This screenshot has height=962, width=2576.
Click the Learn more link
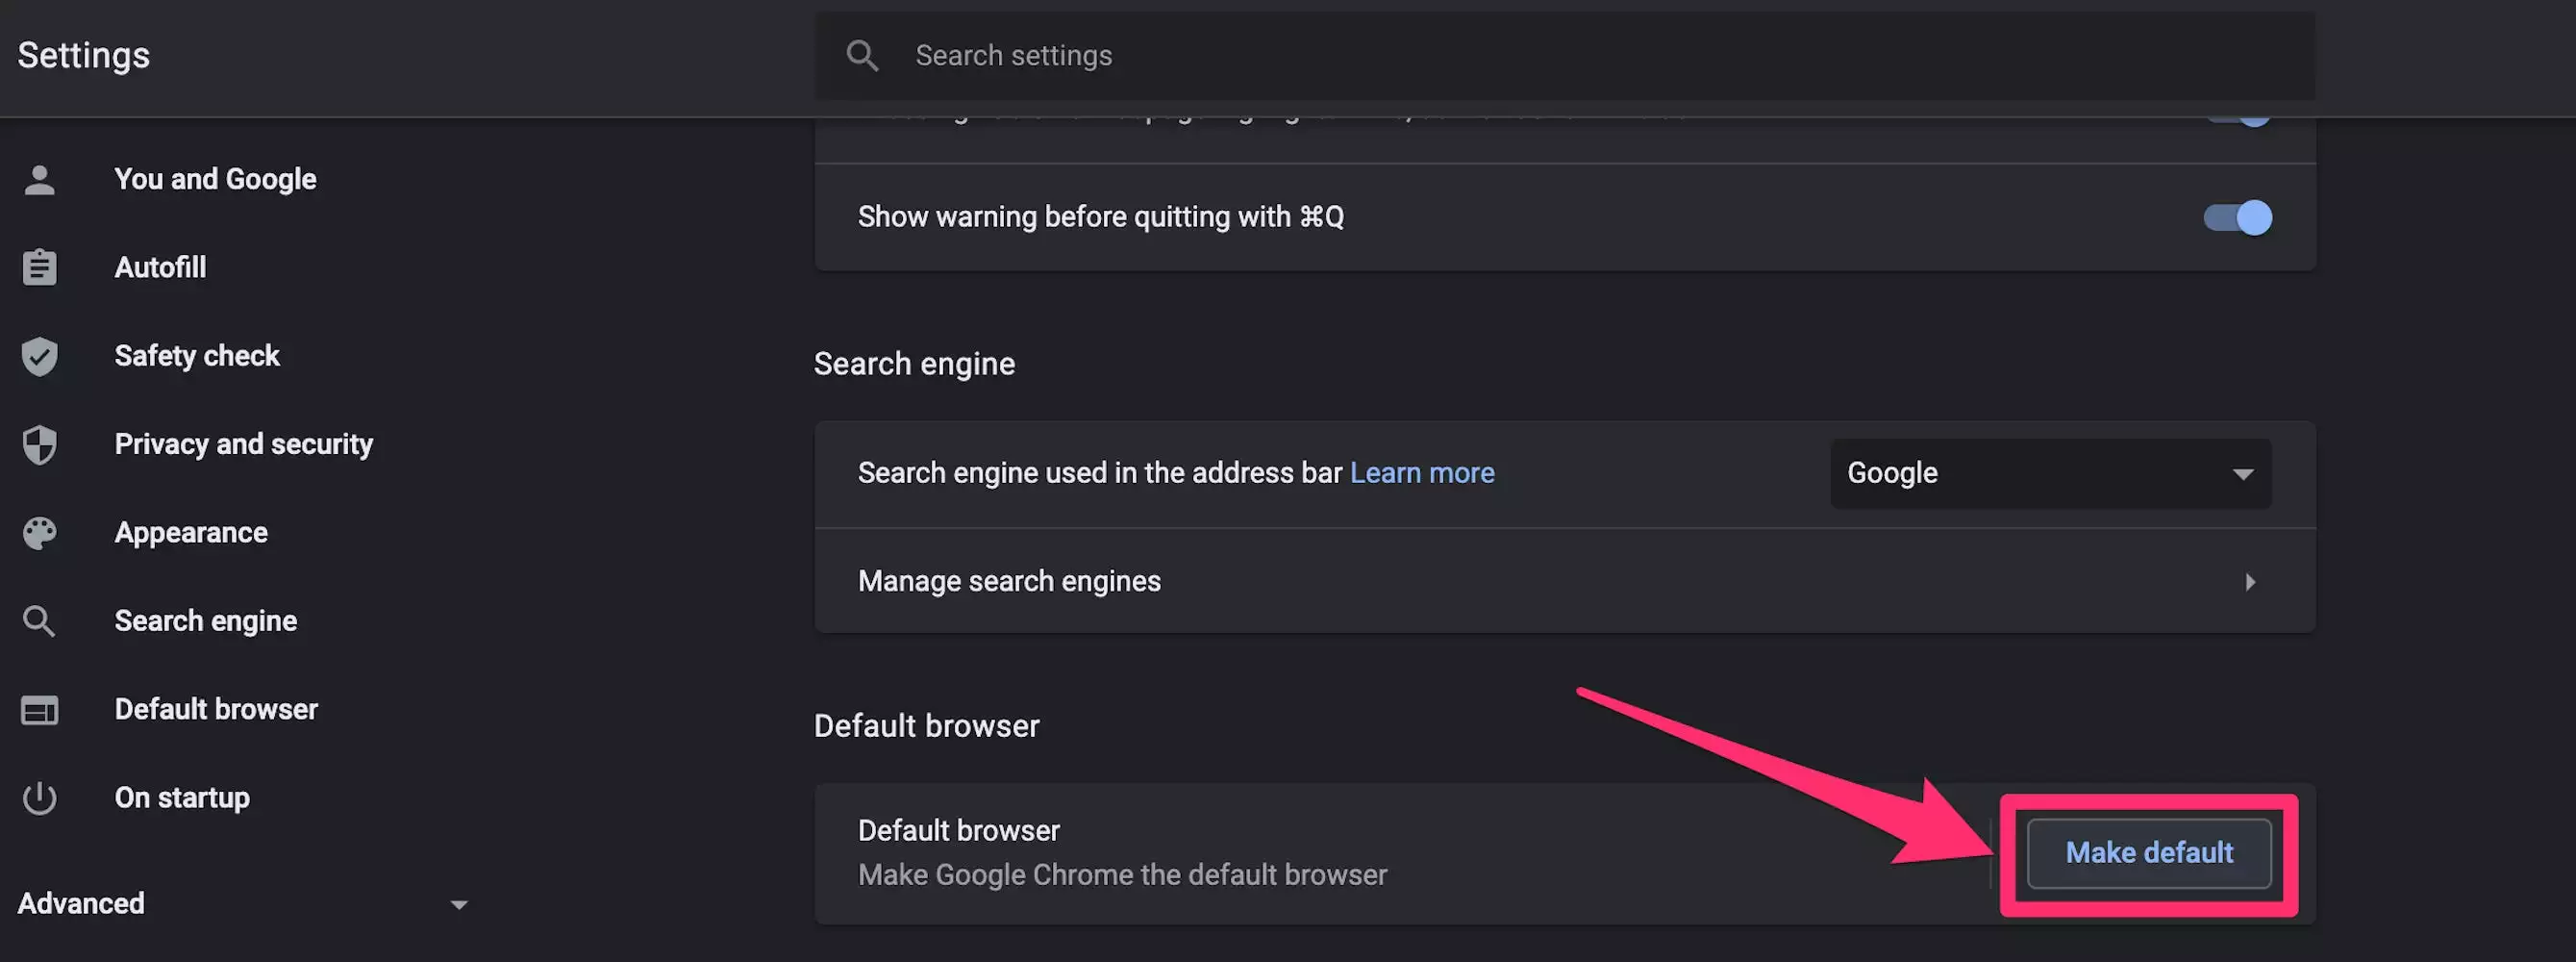pos(1422,472)
